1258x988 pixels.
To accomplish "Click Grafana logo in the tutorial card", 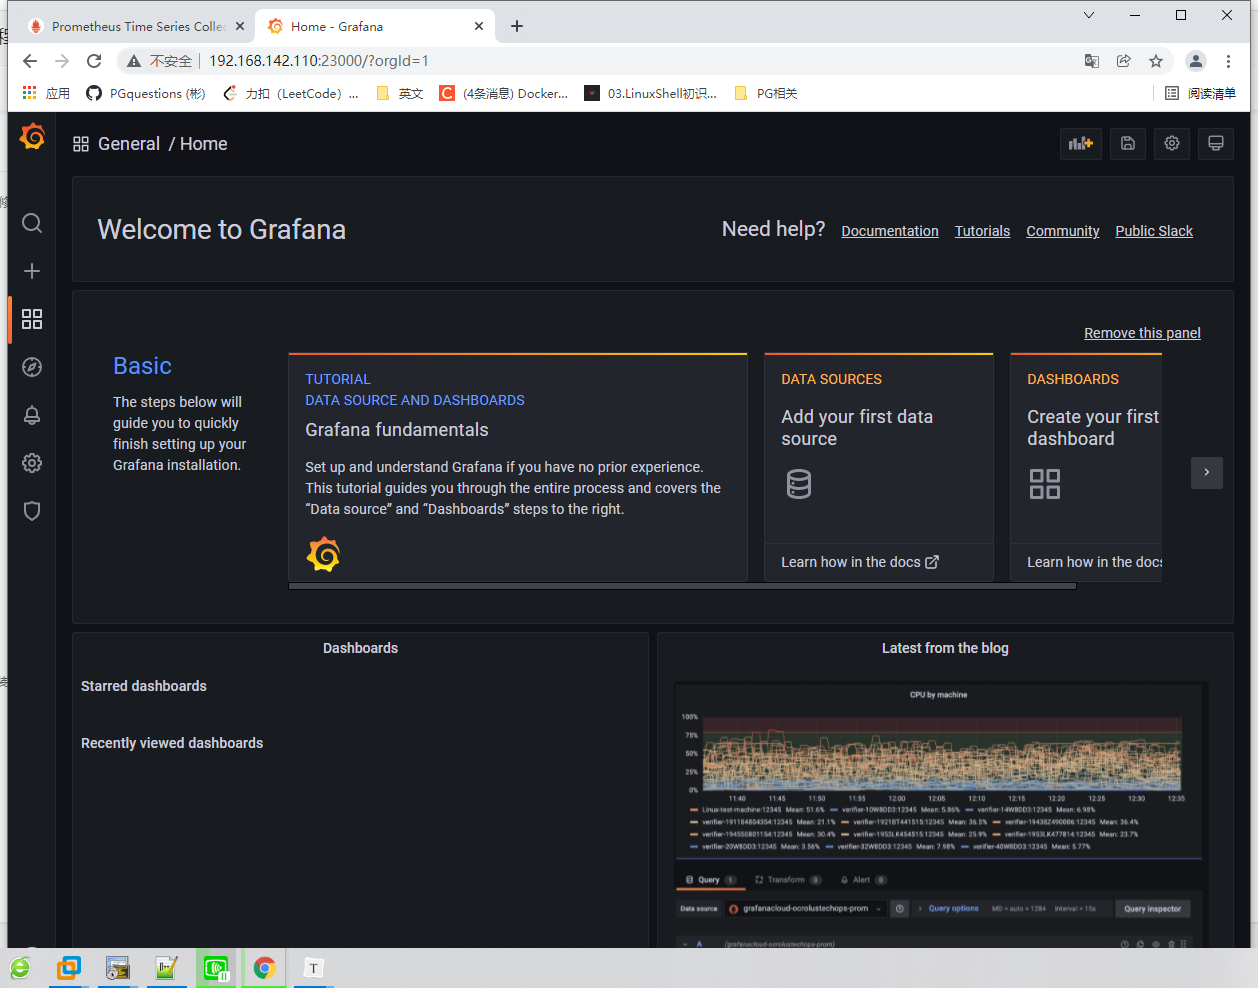I will pyautogui.click(x=323, y=554).
